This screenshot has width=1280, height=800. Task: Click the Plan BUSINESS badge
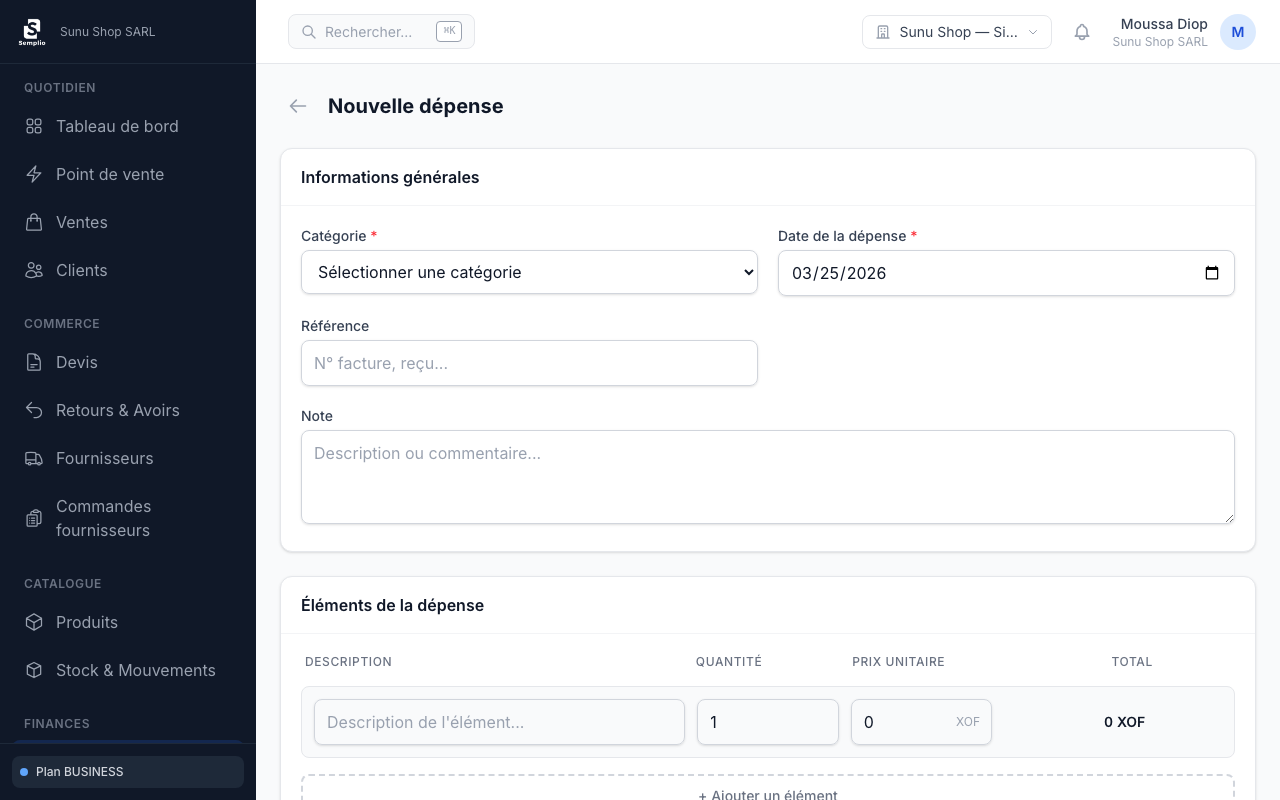point(127,771)
